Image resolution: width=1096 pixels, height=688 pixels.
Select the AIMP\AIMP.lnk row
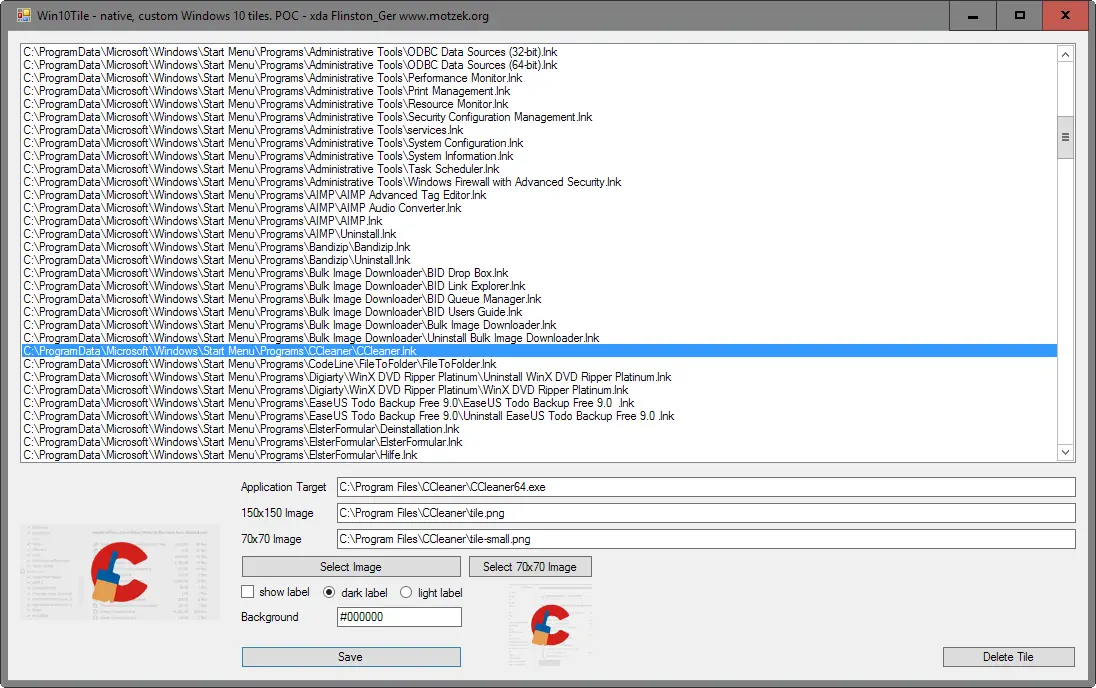pyautogui.click(x=539, y=221)
